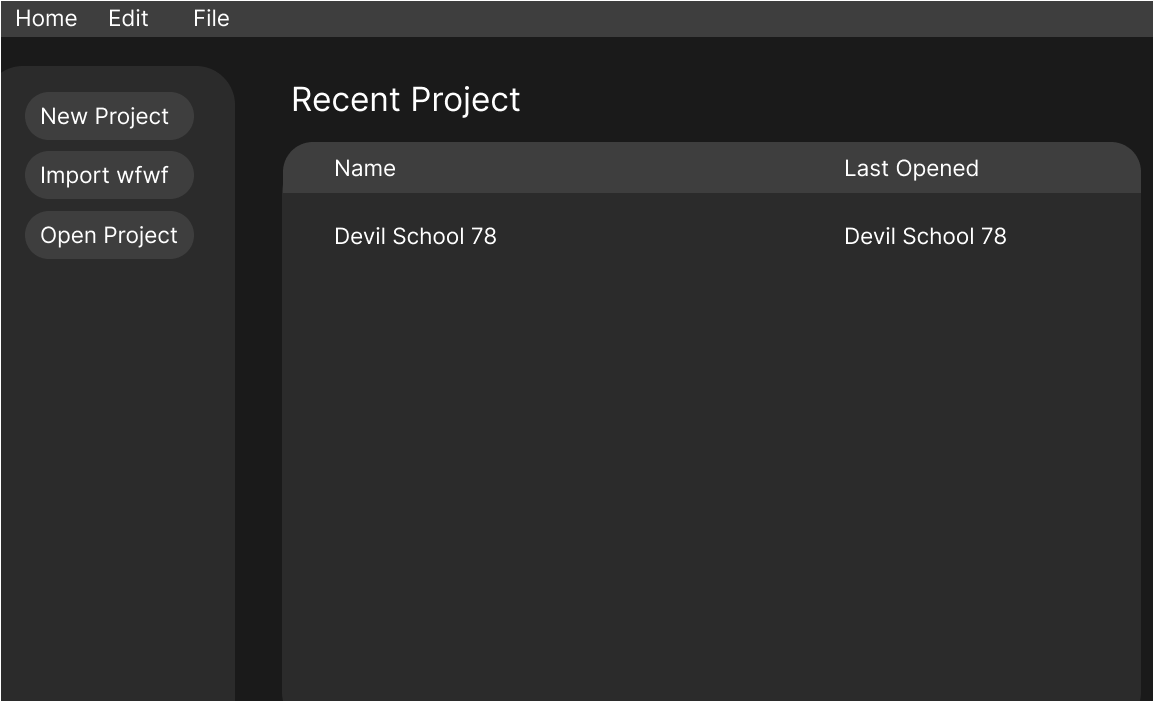Click the Recent Project heading
Screen dimensions: 1154x702
pos(405,100)
